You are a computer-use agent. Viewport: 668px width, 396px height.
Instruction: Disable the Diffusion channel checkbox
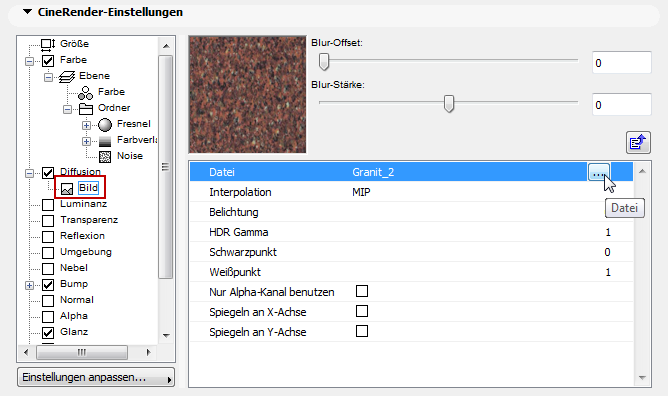pos(48,173)
